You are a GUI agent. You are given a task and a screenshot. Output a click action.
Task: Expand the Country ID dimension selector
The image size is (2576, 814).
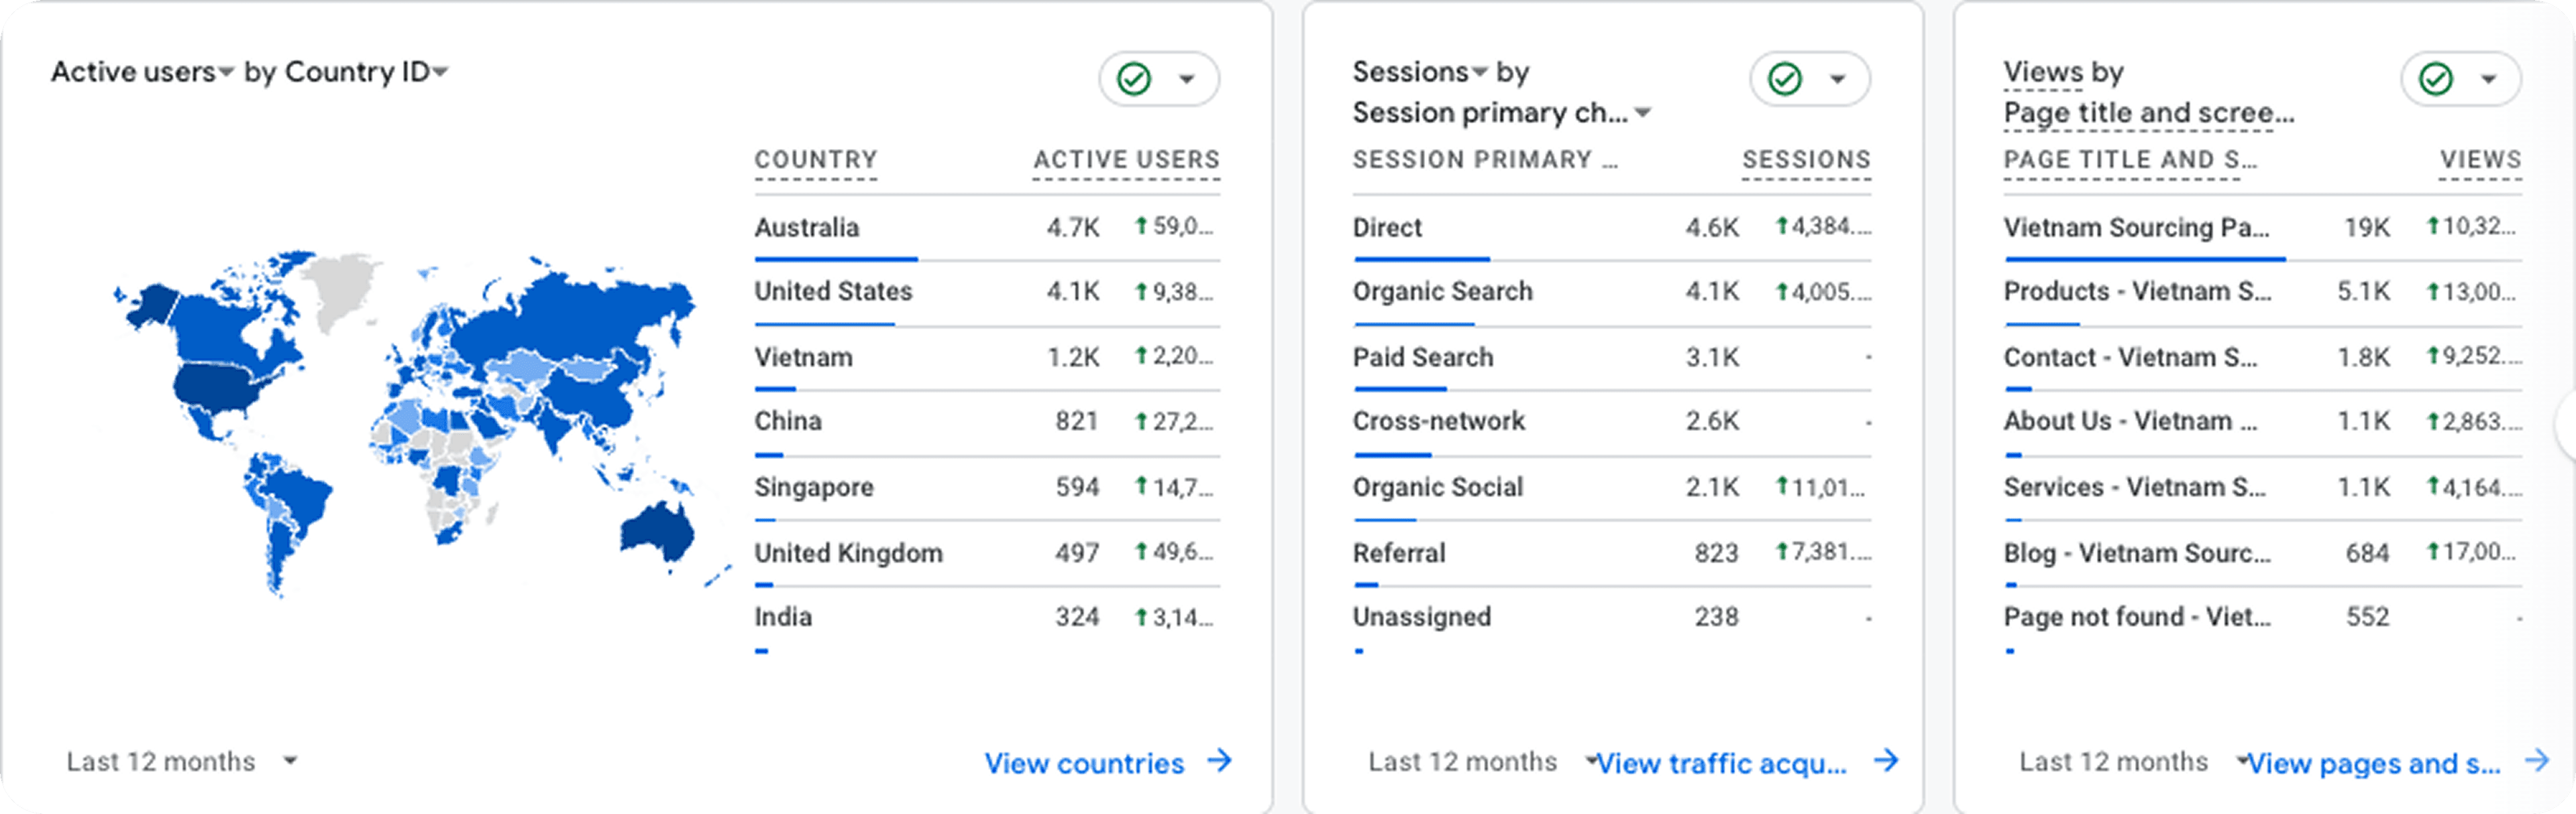point(440,72)
